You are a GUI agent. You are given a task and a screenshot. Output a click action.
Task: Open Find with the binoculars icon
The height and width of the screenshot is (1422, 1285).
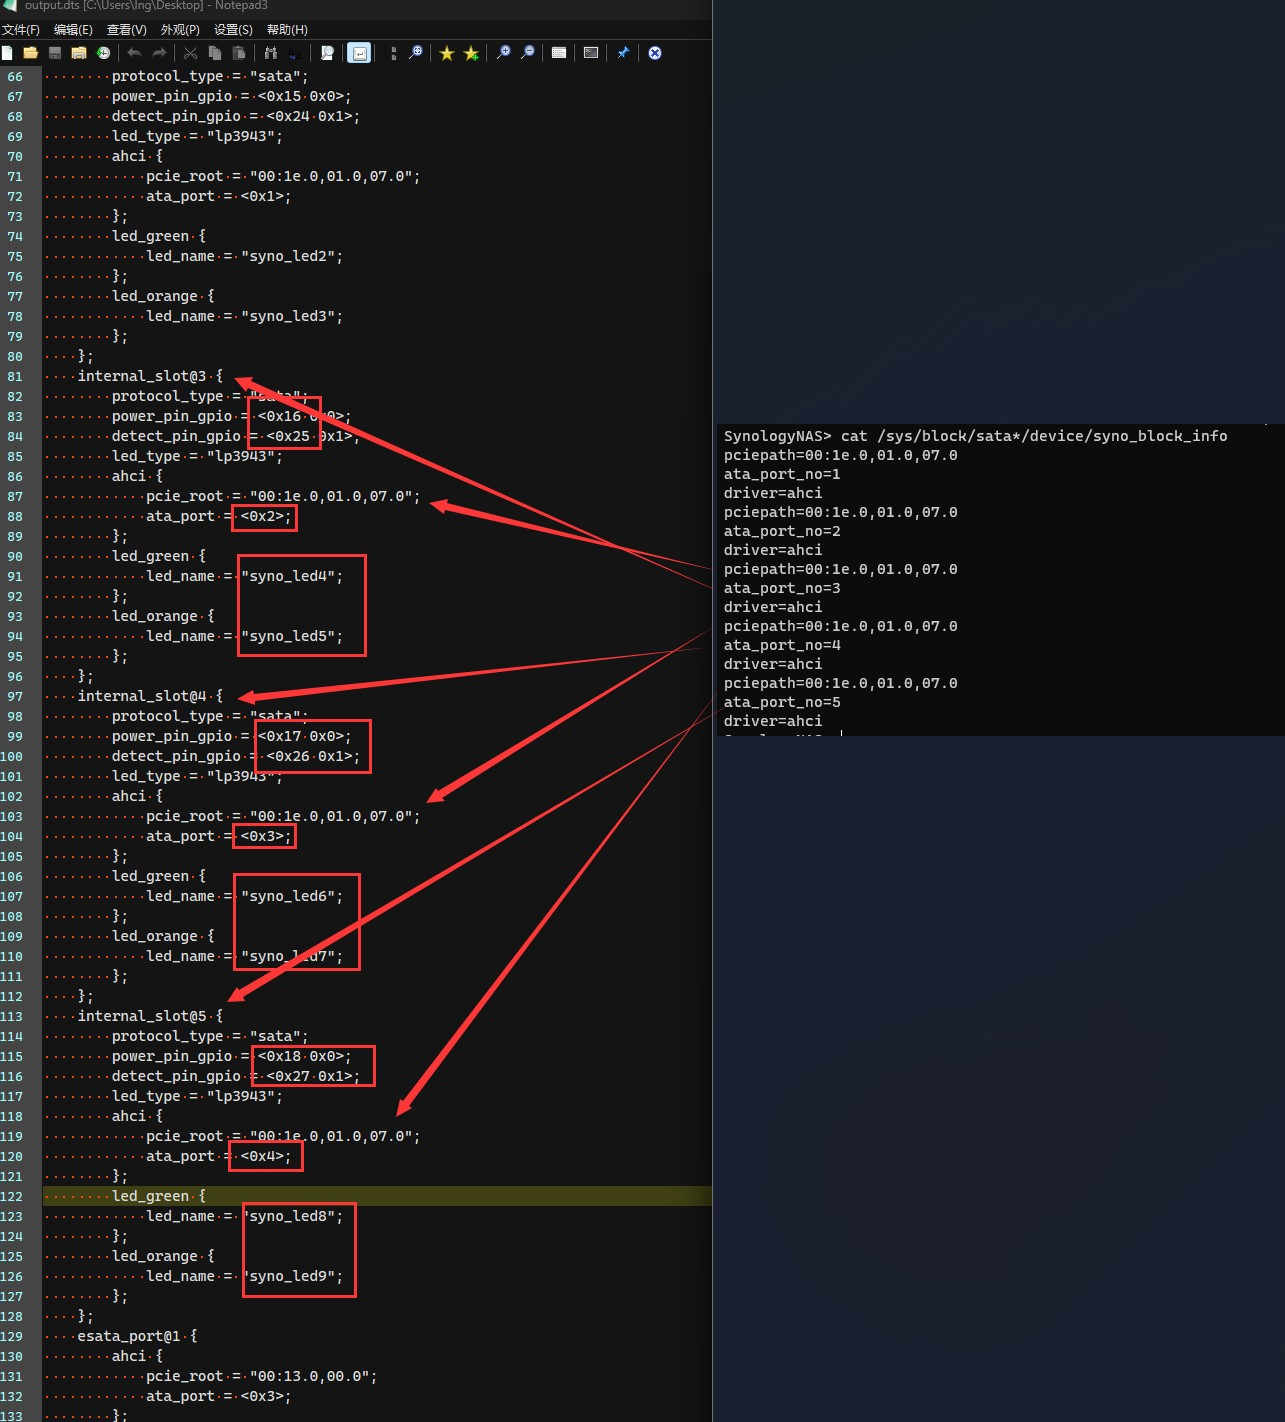coord(271,53)
